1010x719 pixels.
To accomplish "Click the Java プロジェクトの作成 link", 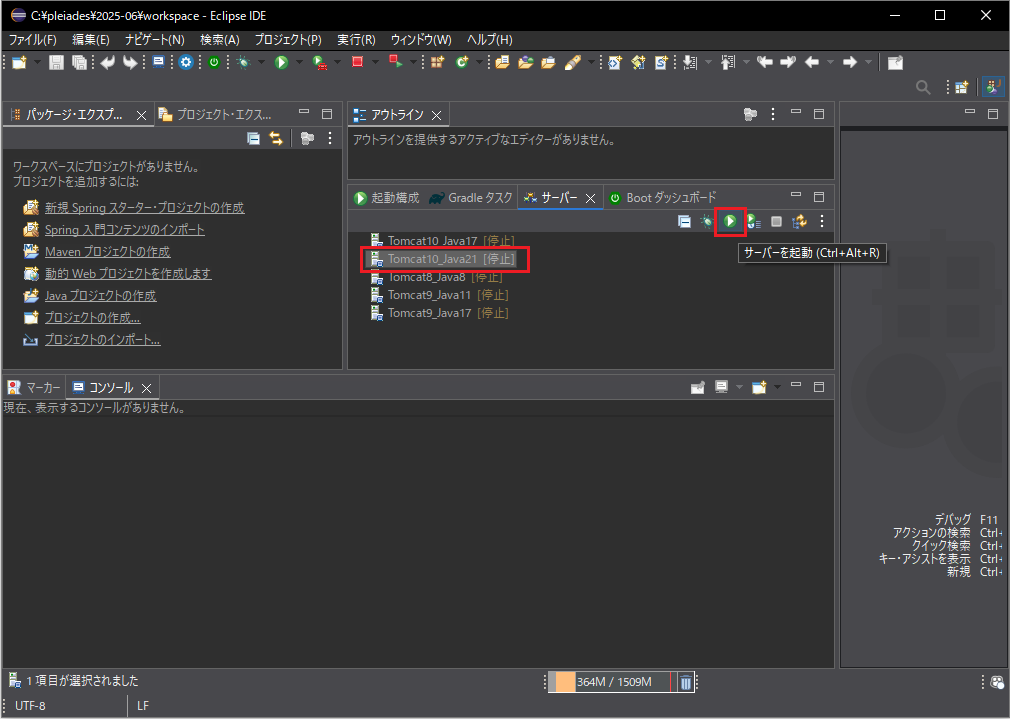I will [x=100, y=296].
